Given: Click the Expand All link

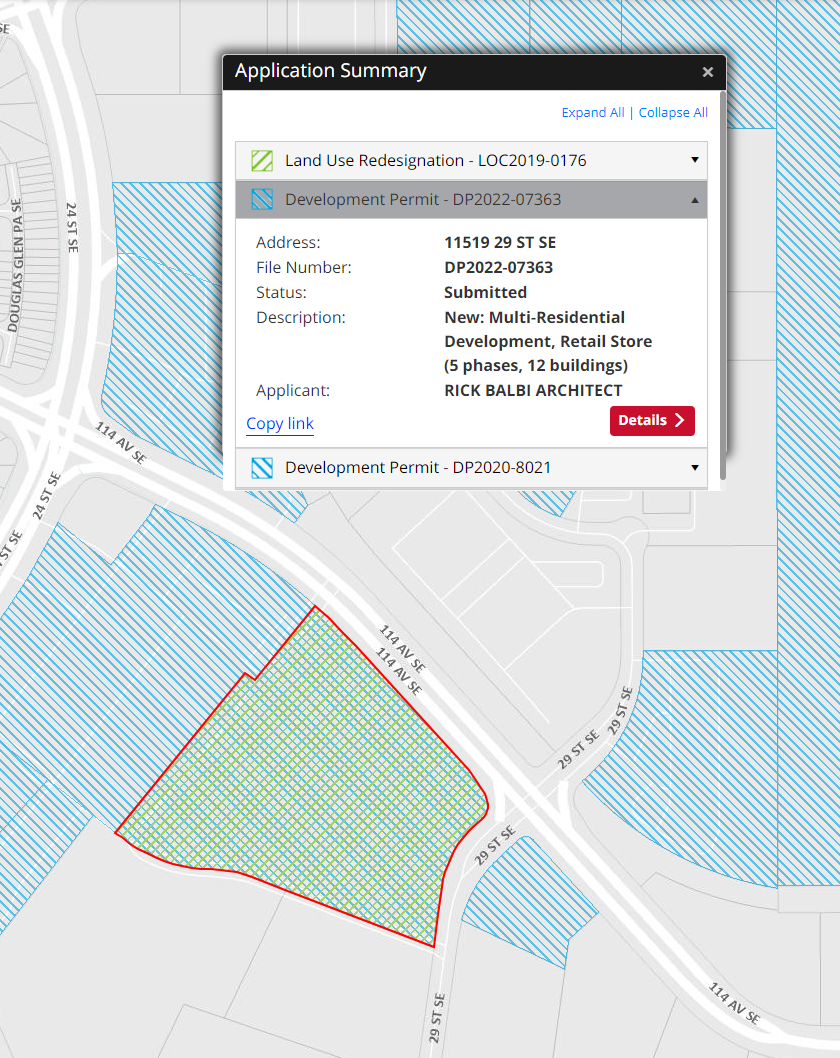Looking at the screenshot, I should click(x=592, y=113).
